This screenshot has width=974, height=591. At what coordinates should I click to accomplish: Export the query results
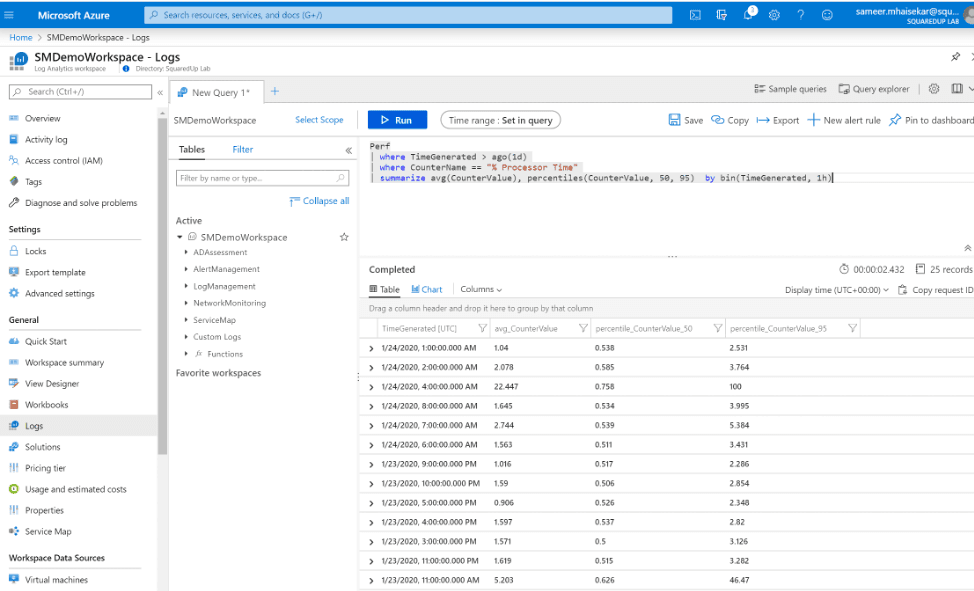pos(778,120)
